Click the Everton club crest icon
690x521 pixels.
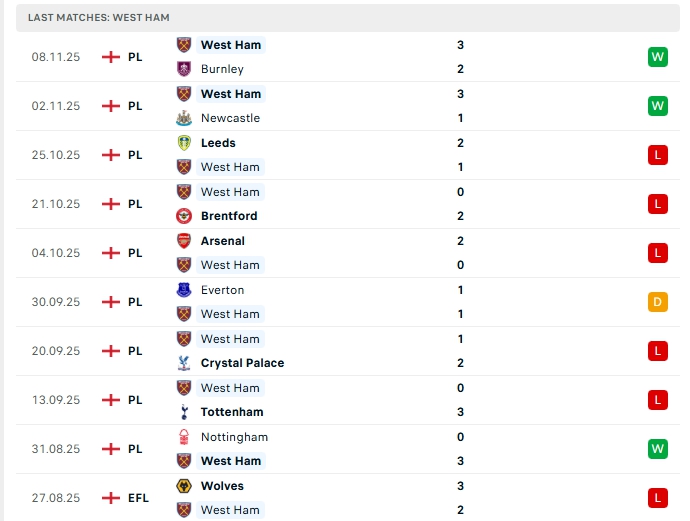click(183, 290)
